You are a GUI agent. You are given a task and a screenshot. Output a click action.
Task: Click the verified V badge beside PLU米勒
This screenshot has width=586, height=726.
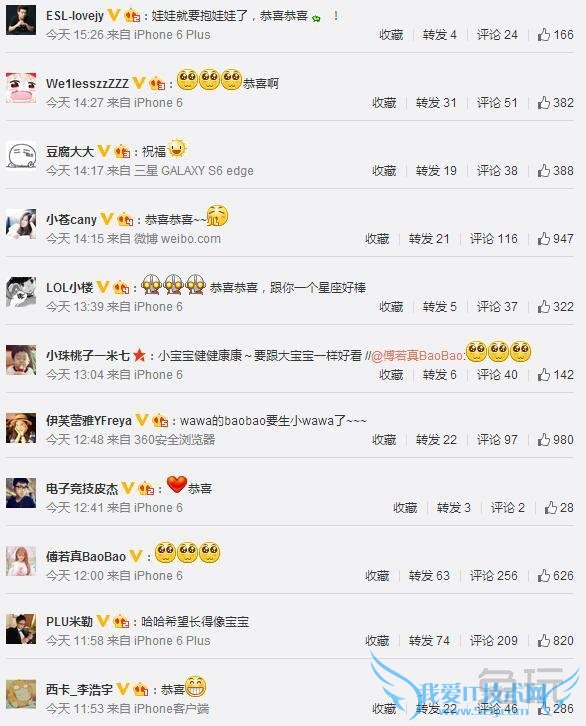(103, 621)
